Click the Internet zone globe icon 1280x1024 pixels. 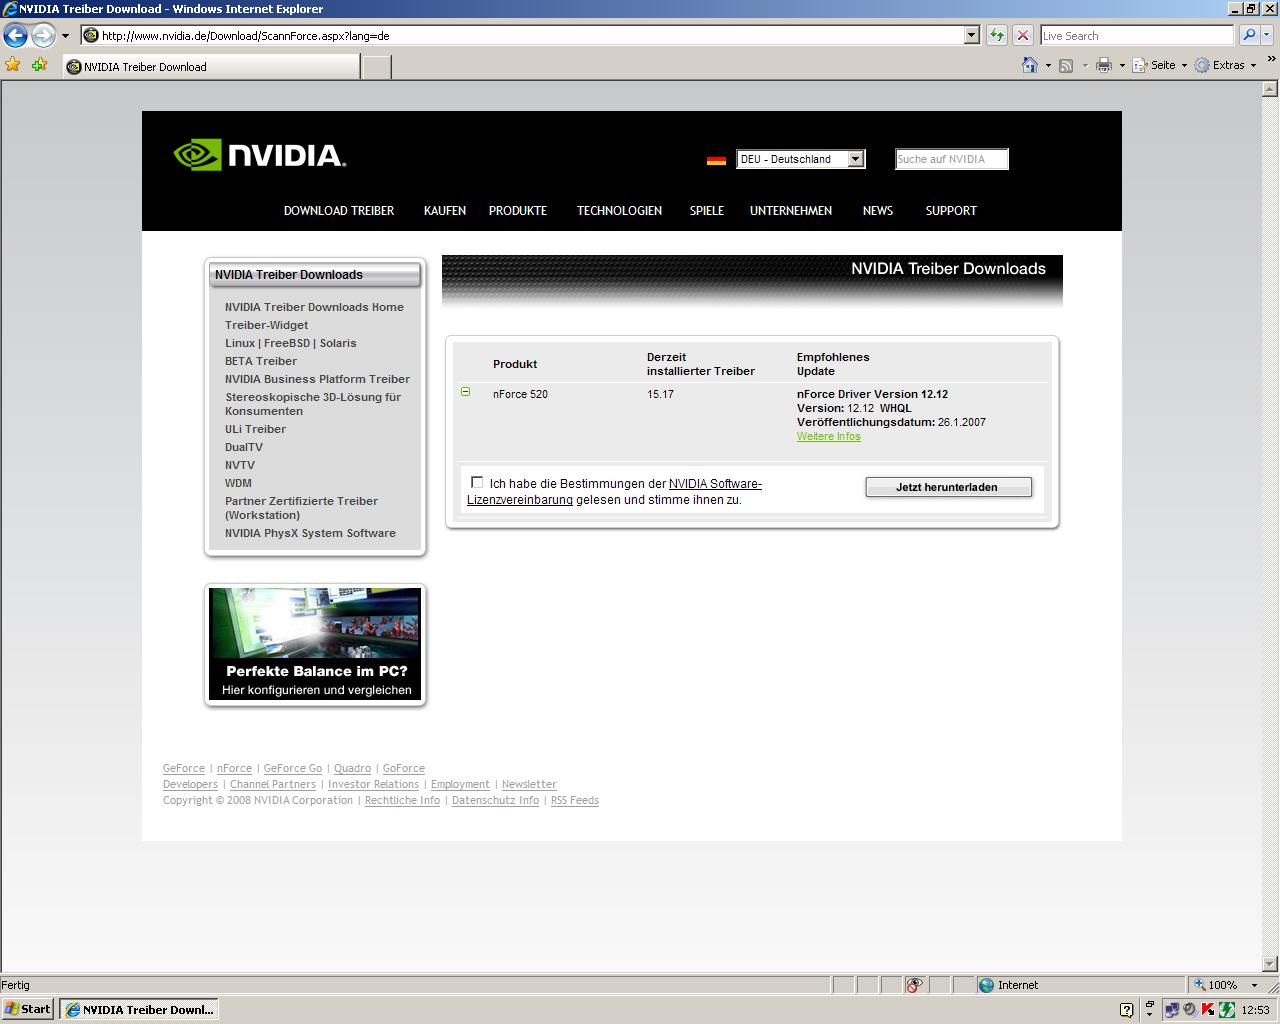986,985
